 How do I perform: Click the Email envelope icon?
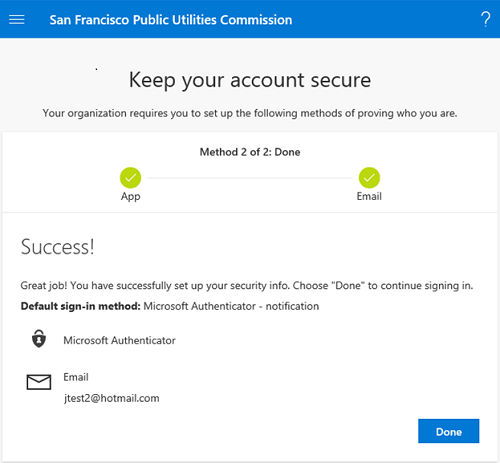(39, 382)
